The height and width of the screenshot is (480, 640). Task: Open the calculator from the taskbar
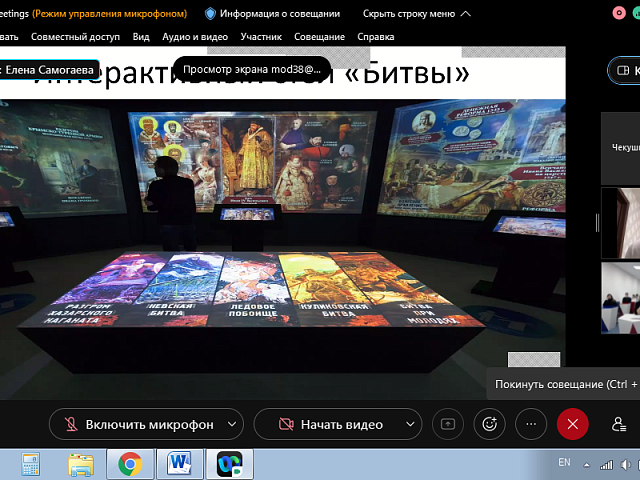tap(31, 464)
